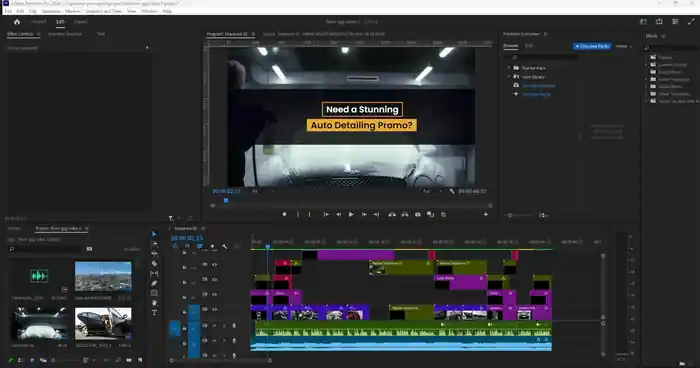Step back one frame in program monitor
Screen dimensions: 700x368
(339, 215)
